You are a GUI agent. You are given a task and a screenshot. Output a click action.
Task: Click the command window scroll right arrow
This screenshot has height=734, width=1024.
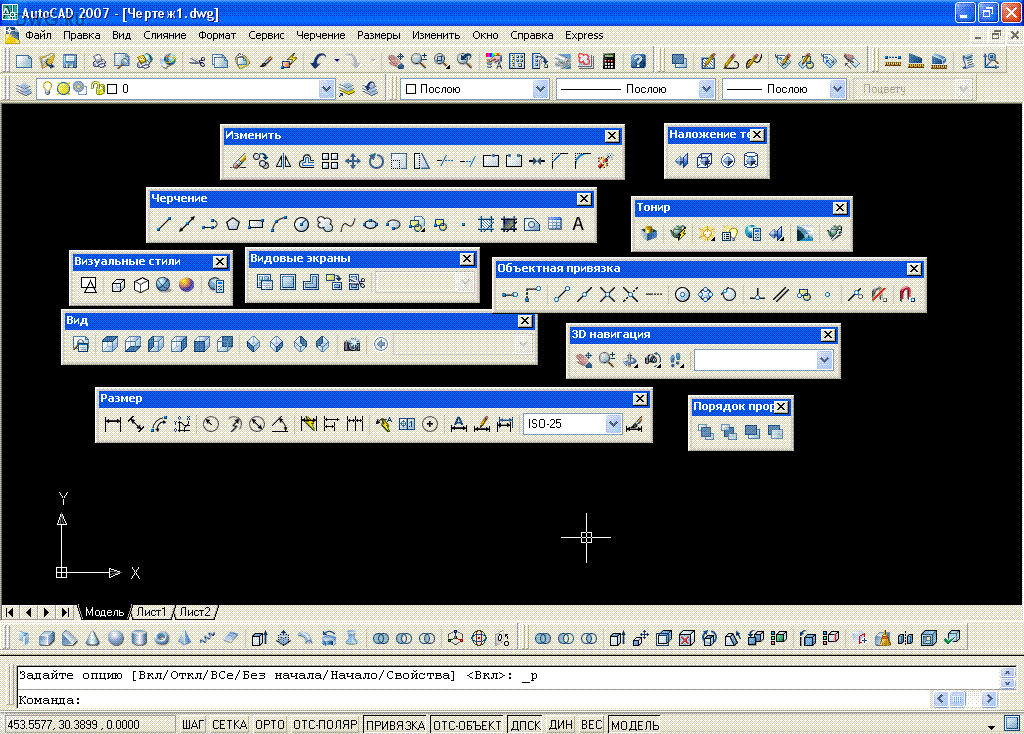989,699
